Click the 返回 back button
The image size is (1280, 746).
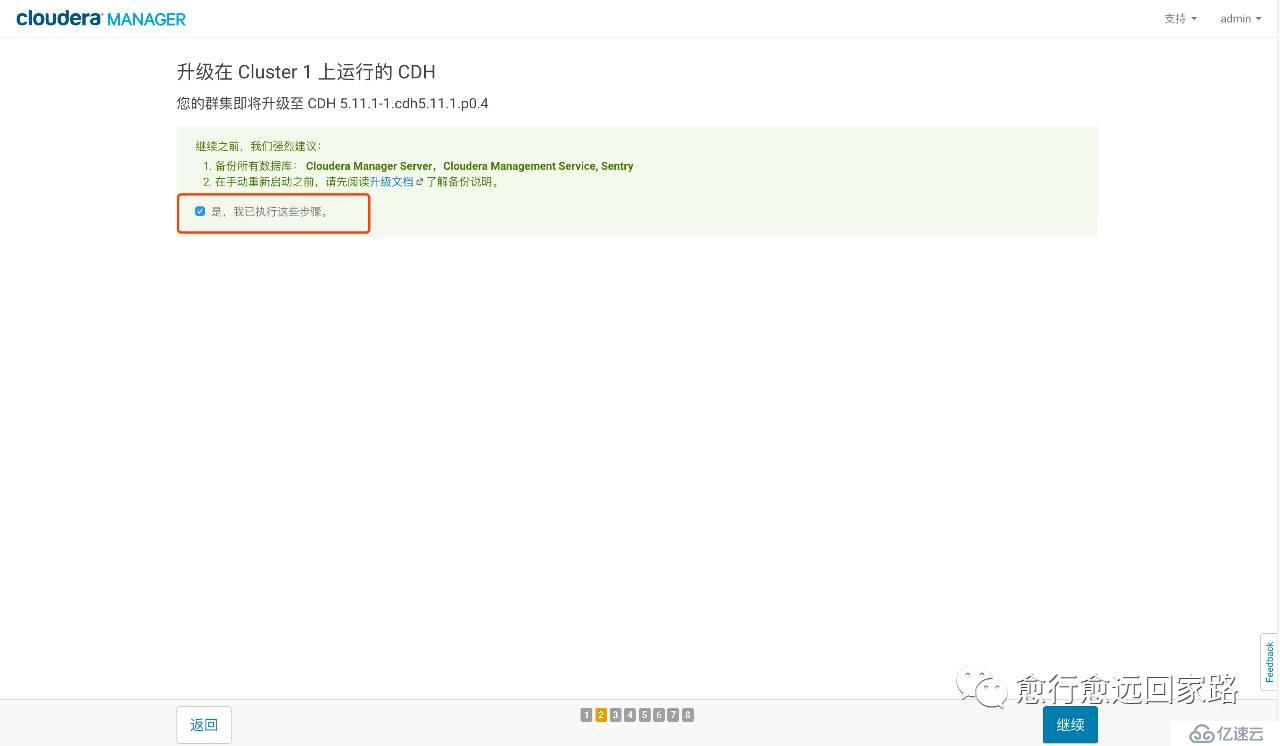pyautogui.click(x=204, y=725)
